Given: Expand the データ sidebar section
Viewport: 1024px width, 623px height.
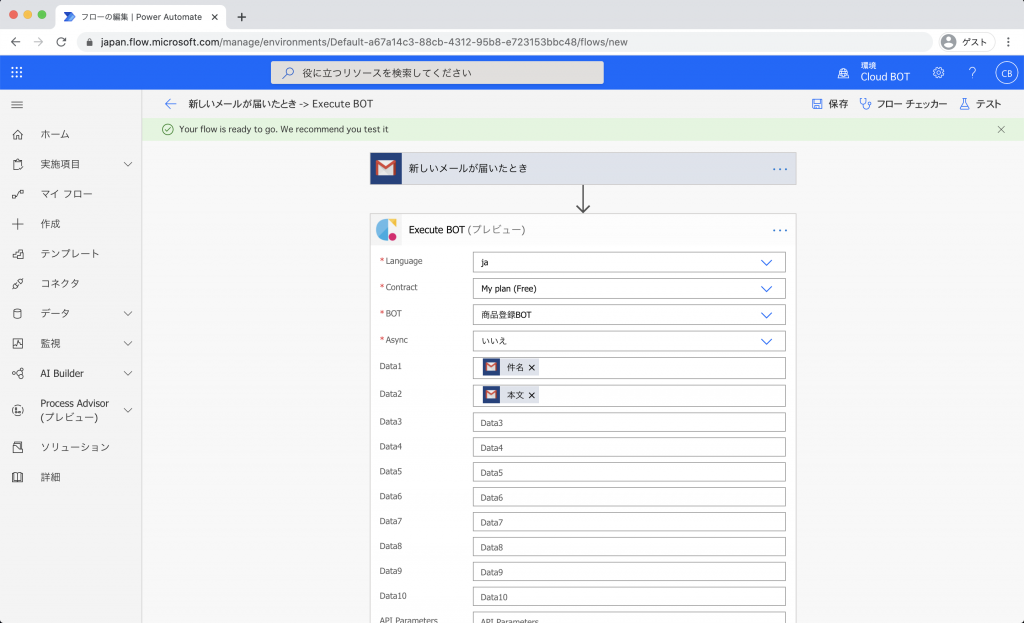Looking at the screenshot, I should (x=128, y=313).
